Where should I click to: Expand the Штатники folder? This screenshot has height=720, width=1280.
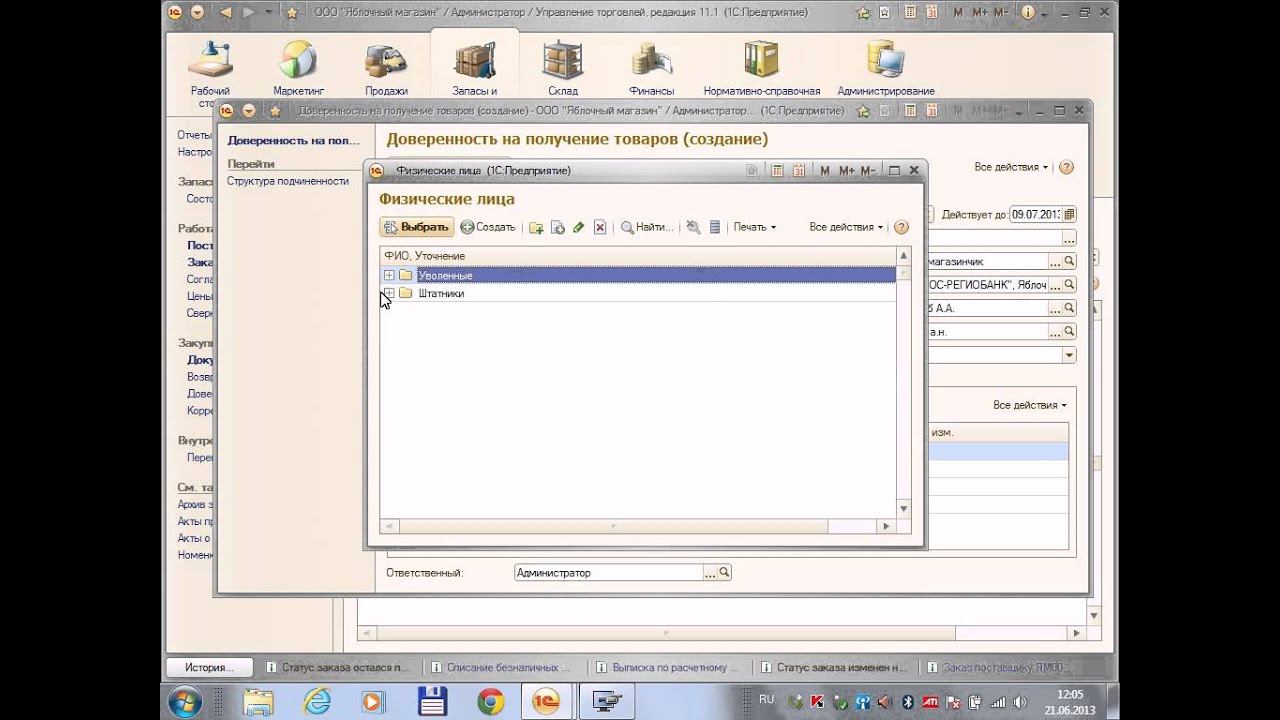[389, 293]
